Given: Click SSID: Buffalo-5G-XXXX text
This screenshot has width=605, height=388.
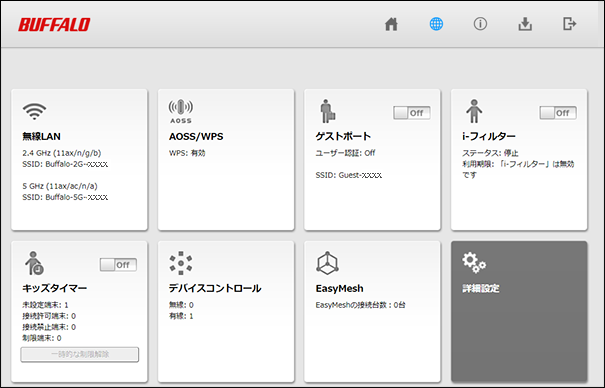Looking at the screenshot, I should (x=65, y=197).
